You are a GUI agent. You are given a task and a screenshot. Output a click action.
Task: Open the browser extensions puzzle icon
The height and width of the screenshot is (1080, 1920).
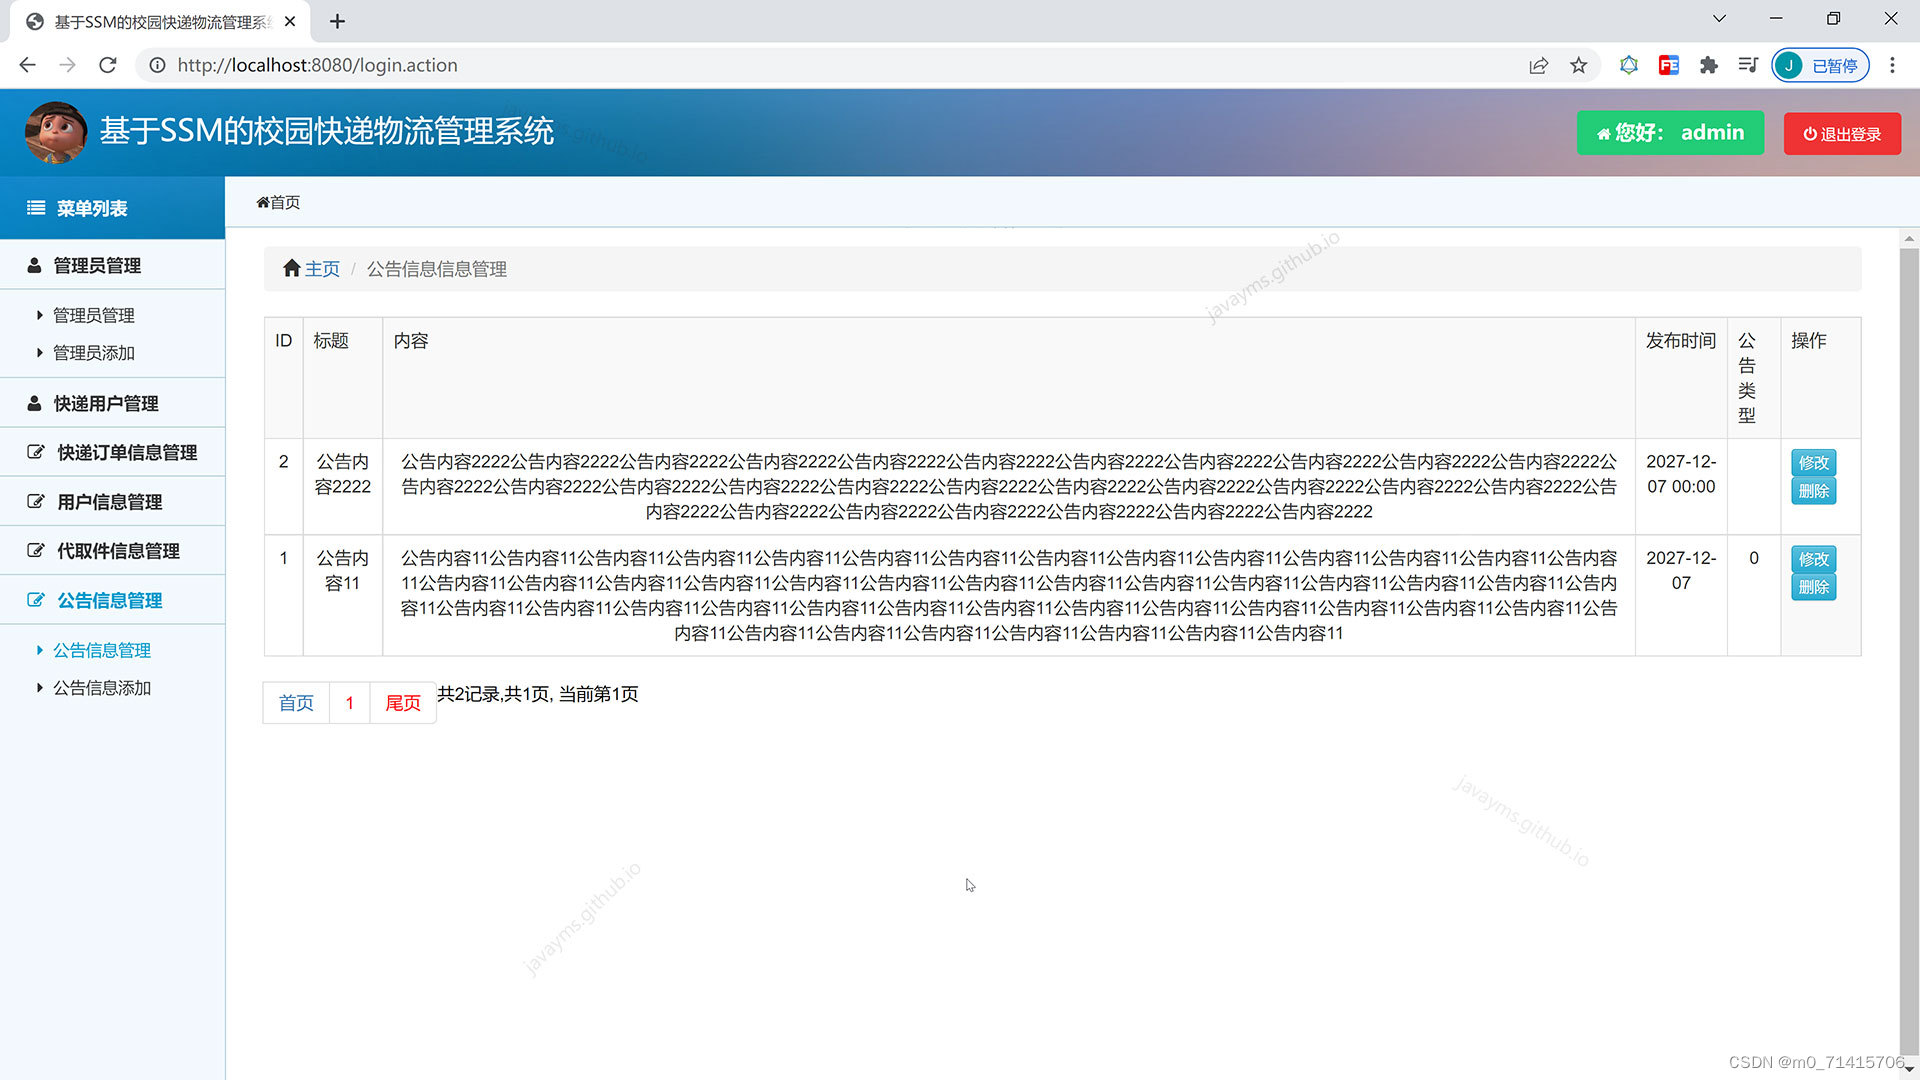pyautogui.click(x=1708, y=65)
